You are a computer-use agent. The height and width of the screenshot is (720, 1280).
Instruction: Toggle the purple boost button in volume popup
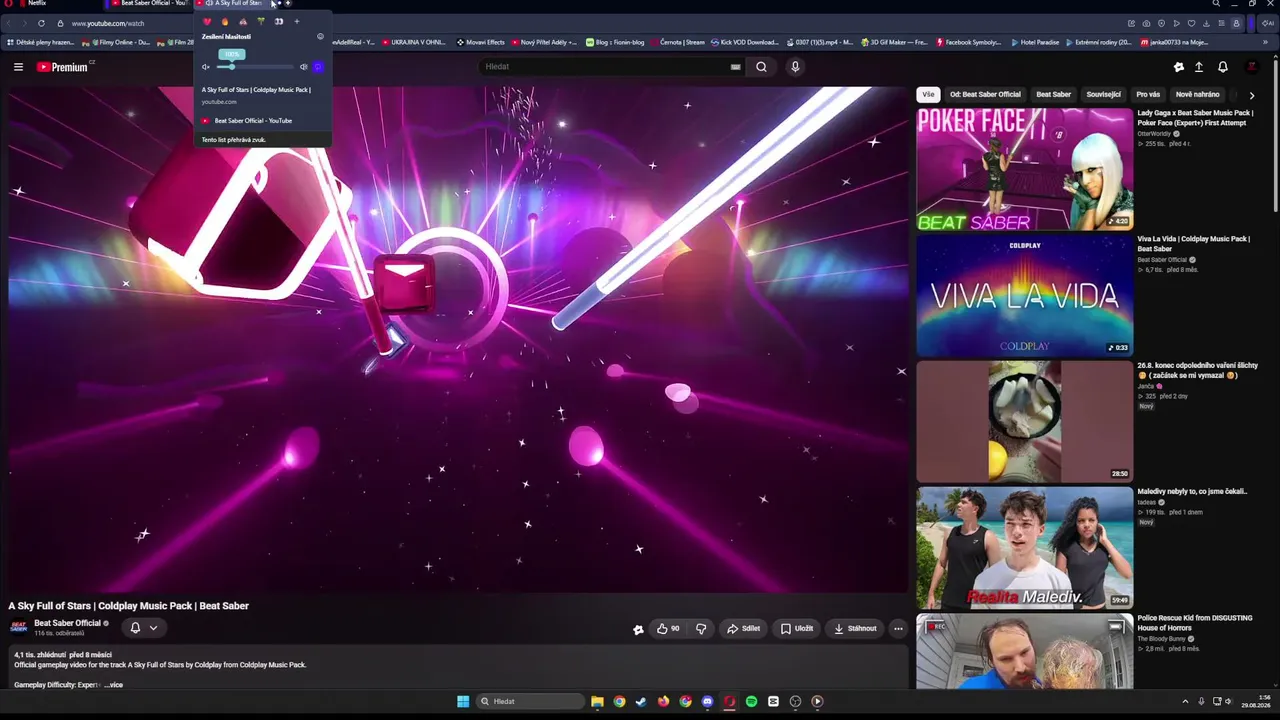tap(318, 67)
